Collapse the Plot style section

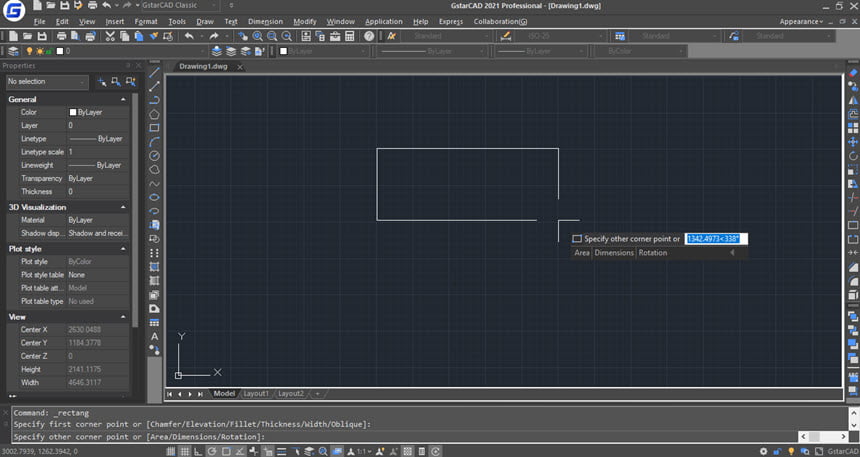(x=123, y=249)
